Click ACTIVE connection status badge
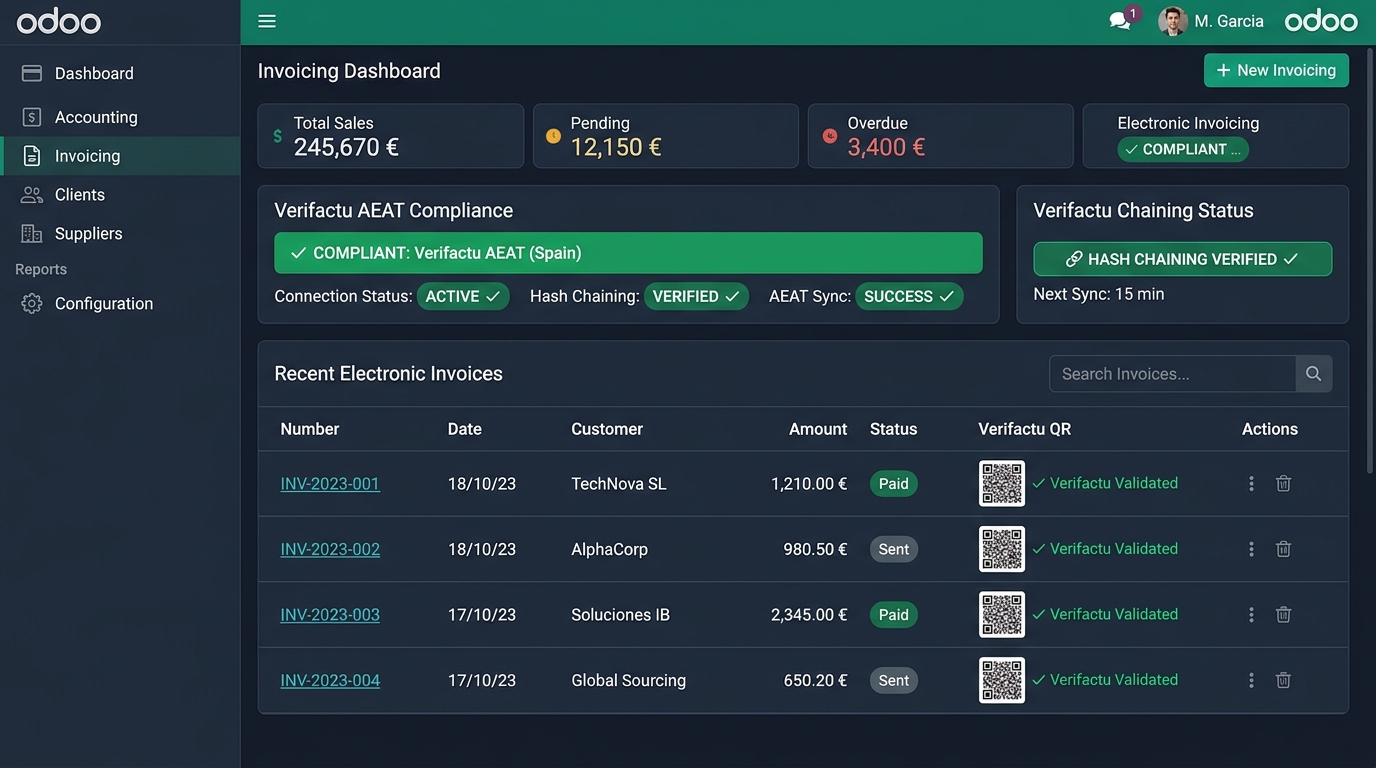 [x=463, y=297]
